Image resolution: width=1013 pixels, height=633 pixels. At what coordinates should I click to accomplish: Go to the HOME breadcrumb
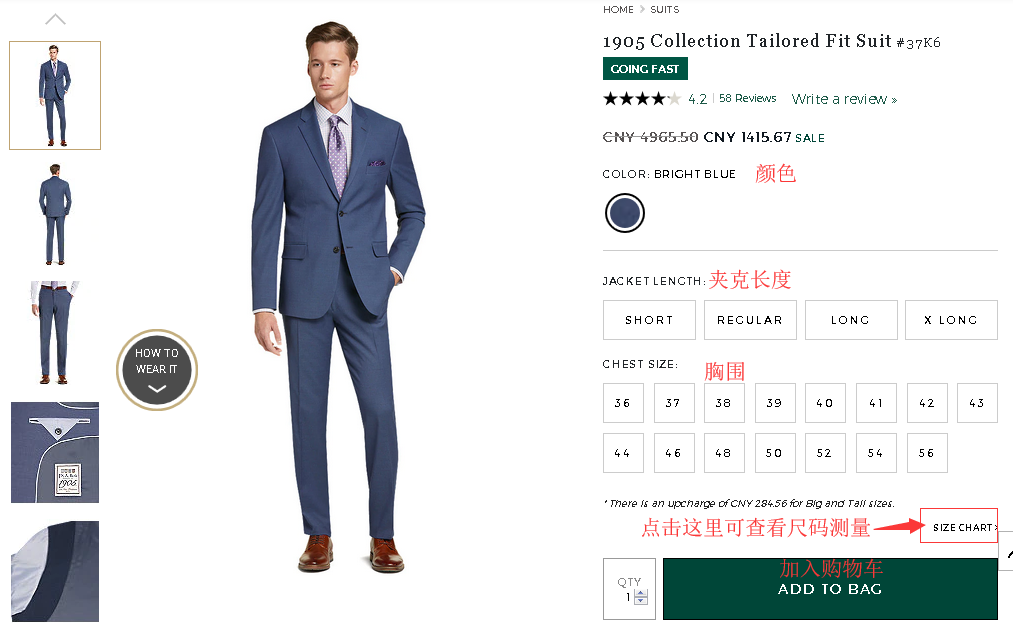(x=618, y=10)
